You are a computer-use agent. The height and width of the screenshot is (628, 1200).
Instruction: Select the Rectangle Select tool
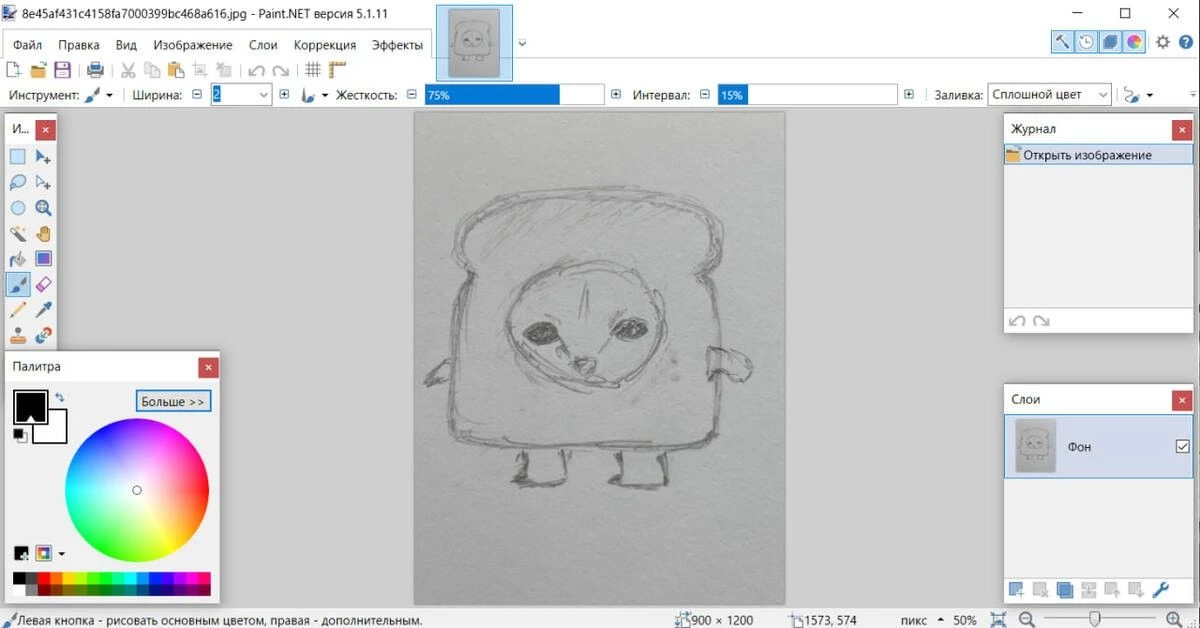click(x=18, y=157)
